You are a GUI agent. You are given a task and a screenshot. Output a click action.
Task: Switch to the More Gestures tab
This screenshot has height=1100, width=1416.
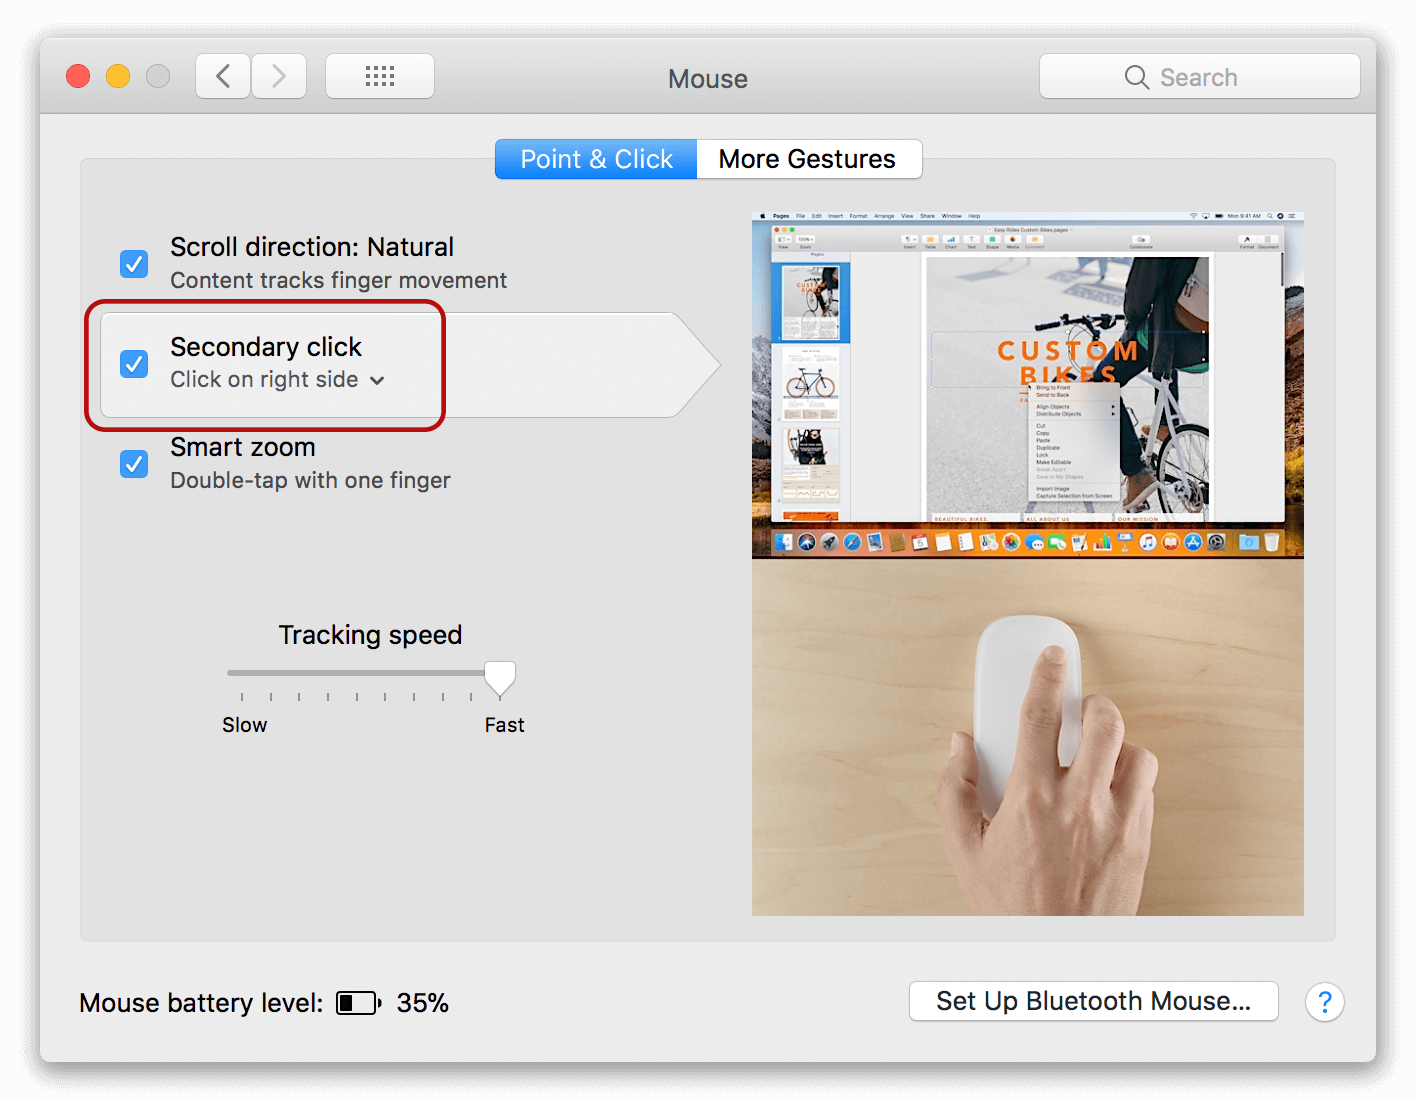pyautogui.click(x=807, y=158)
